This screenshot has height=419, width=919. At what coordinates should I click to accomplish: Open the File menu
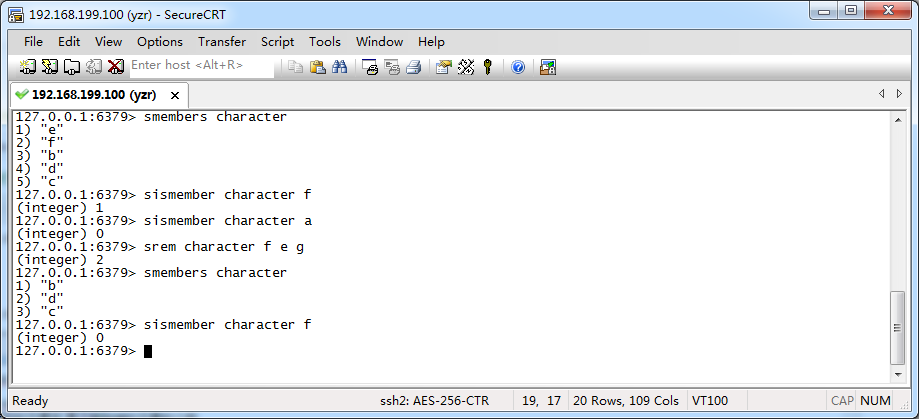33,42
